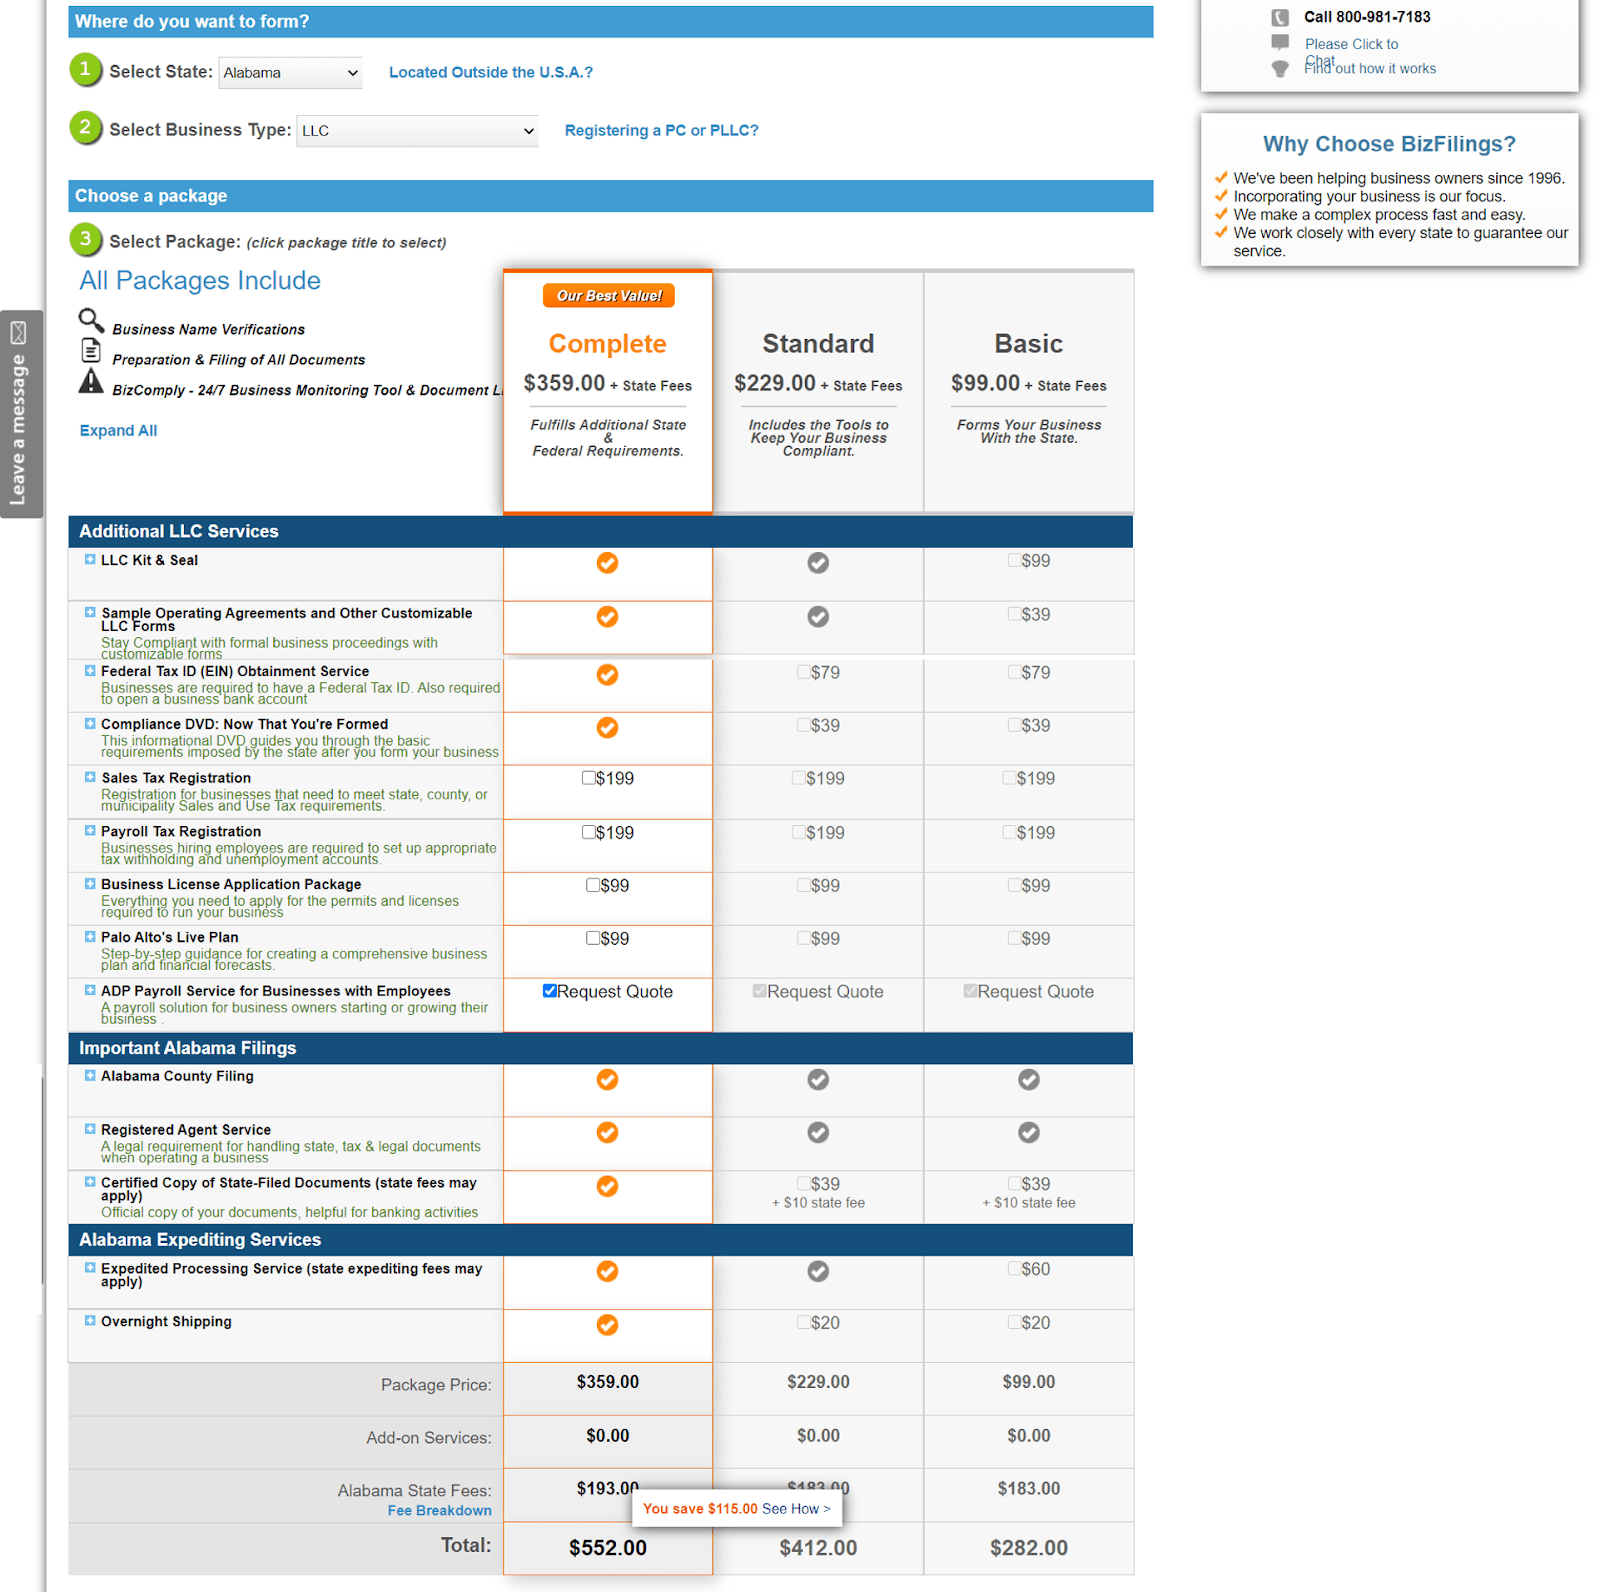
Task: Expand the Overnight Shipping row details
Action: coord(90,1321)
